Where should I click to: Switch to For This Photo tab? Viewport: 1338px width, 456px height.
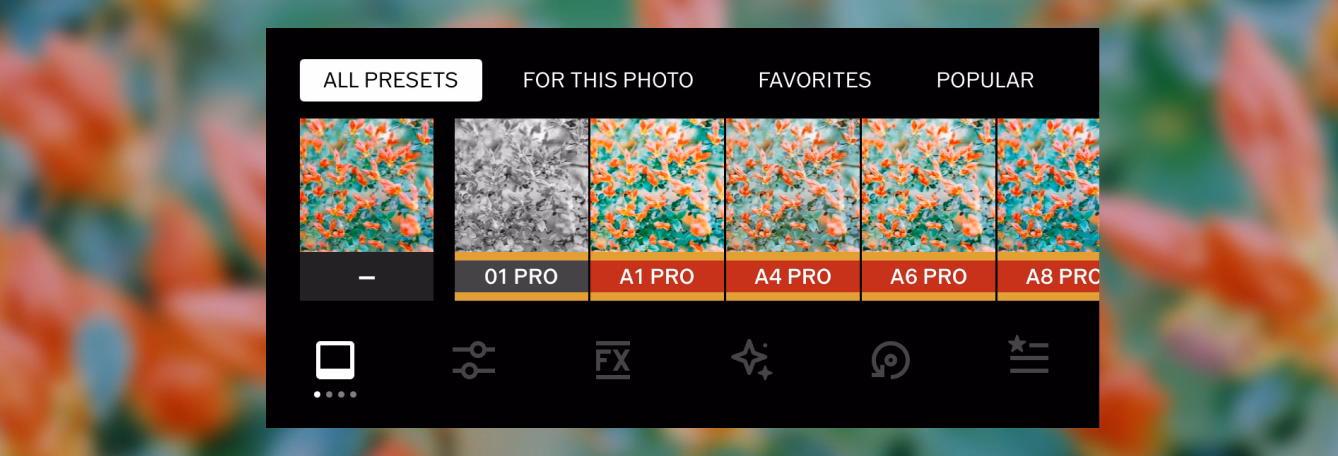608,80
